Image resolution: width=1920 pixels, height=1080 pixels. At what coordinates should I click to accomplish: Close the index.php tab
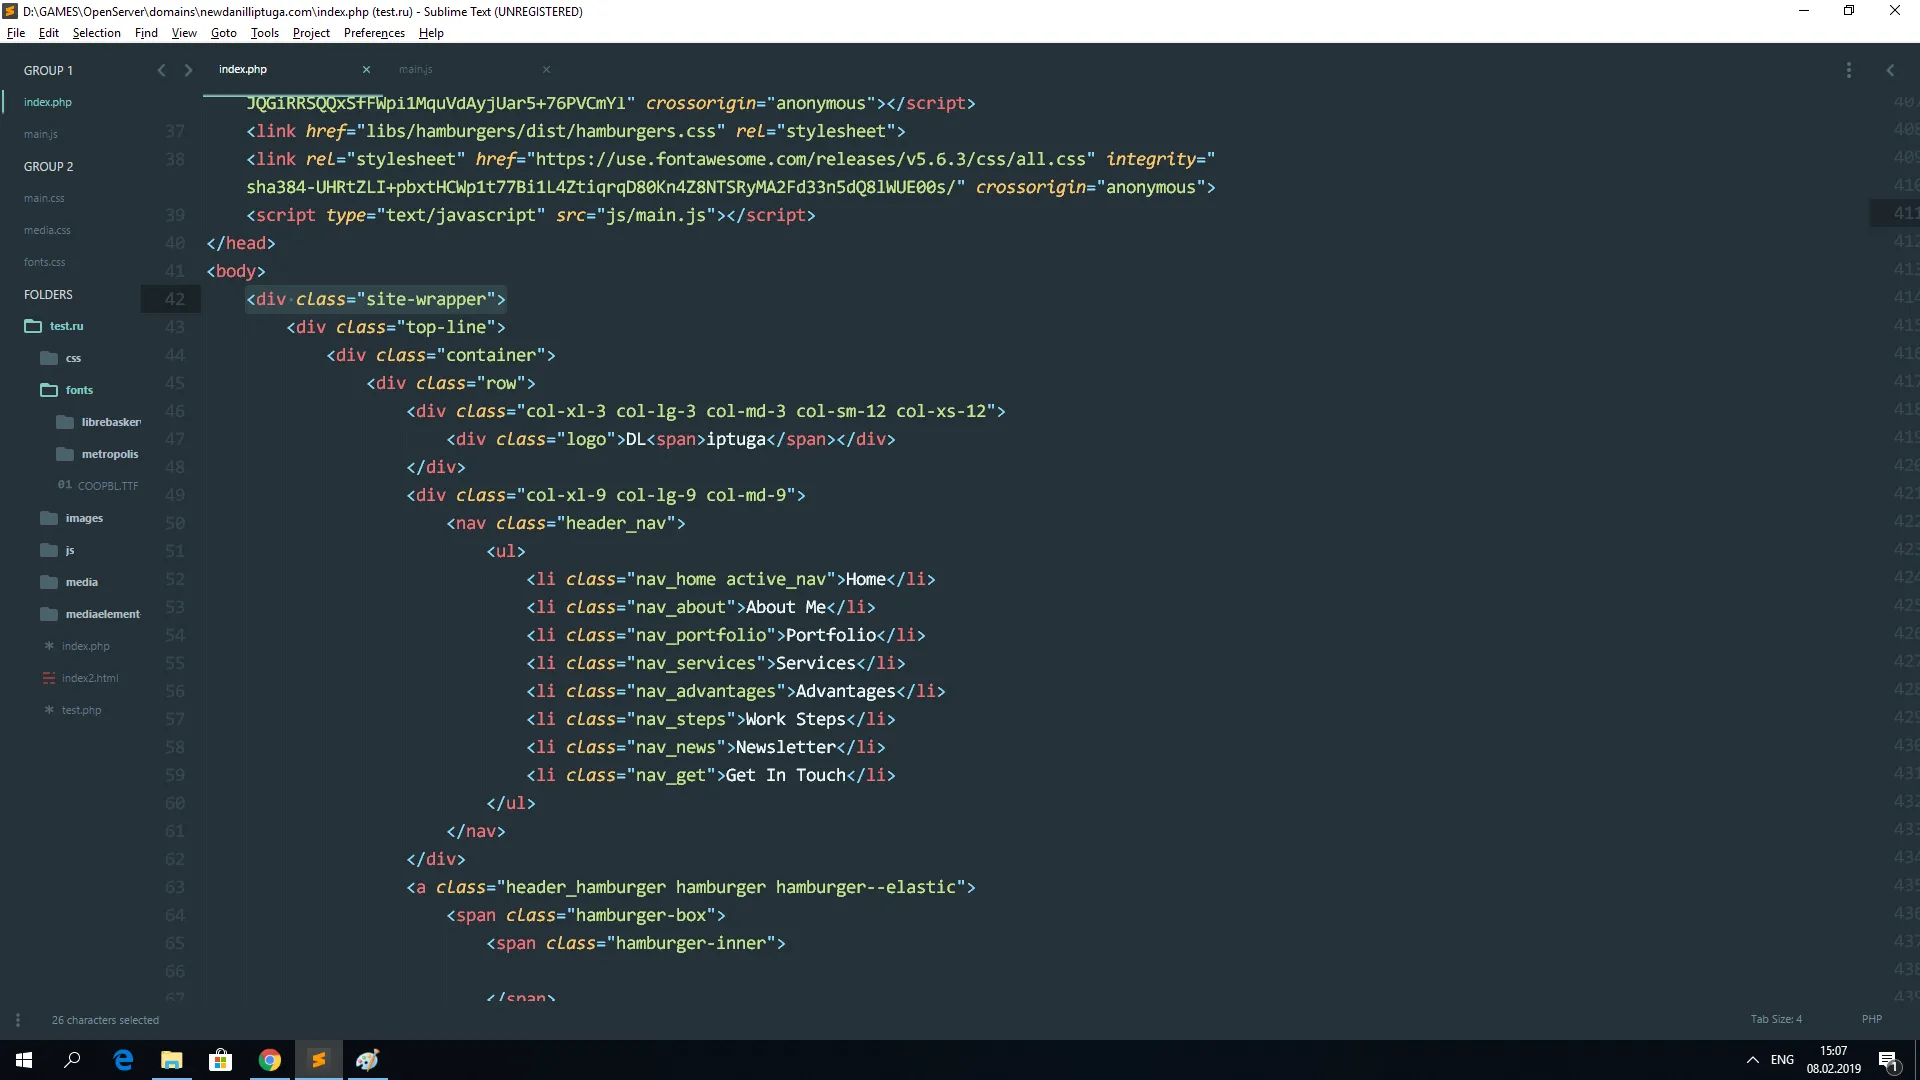366,70
